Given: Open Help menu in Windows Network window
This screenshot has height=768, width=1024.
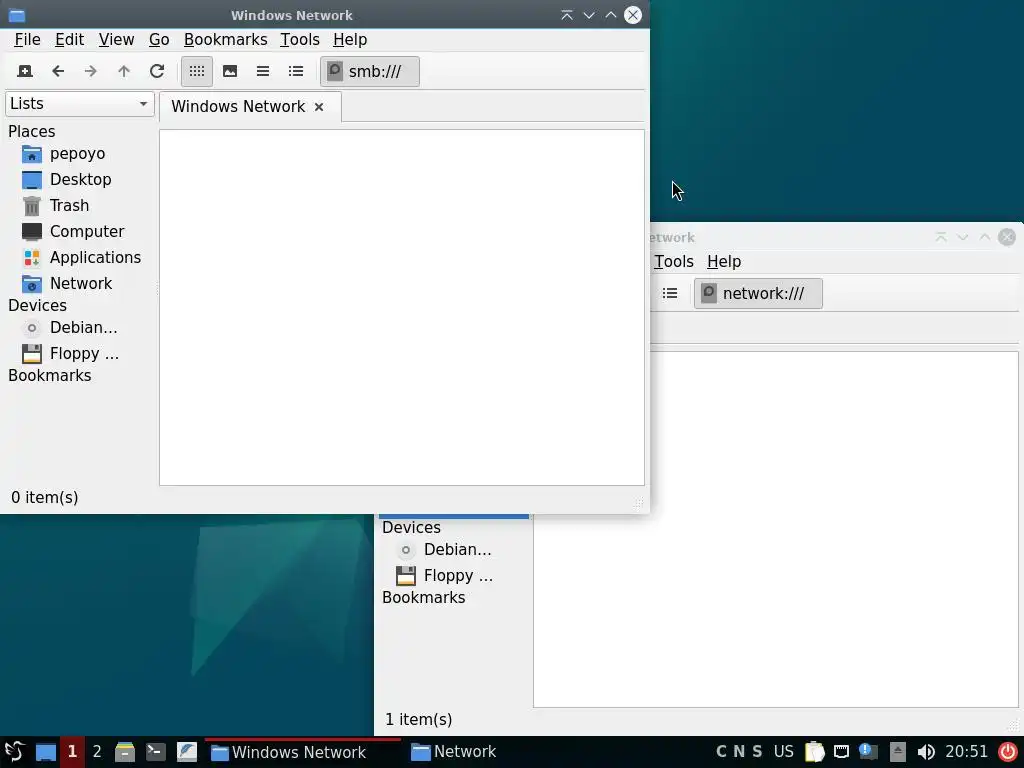Looking at the screenshot, I should pyautogui.click(x=350, y=40).
